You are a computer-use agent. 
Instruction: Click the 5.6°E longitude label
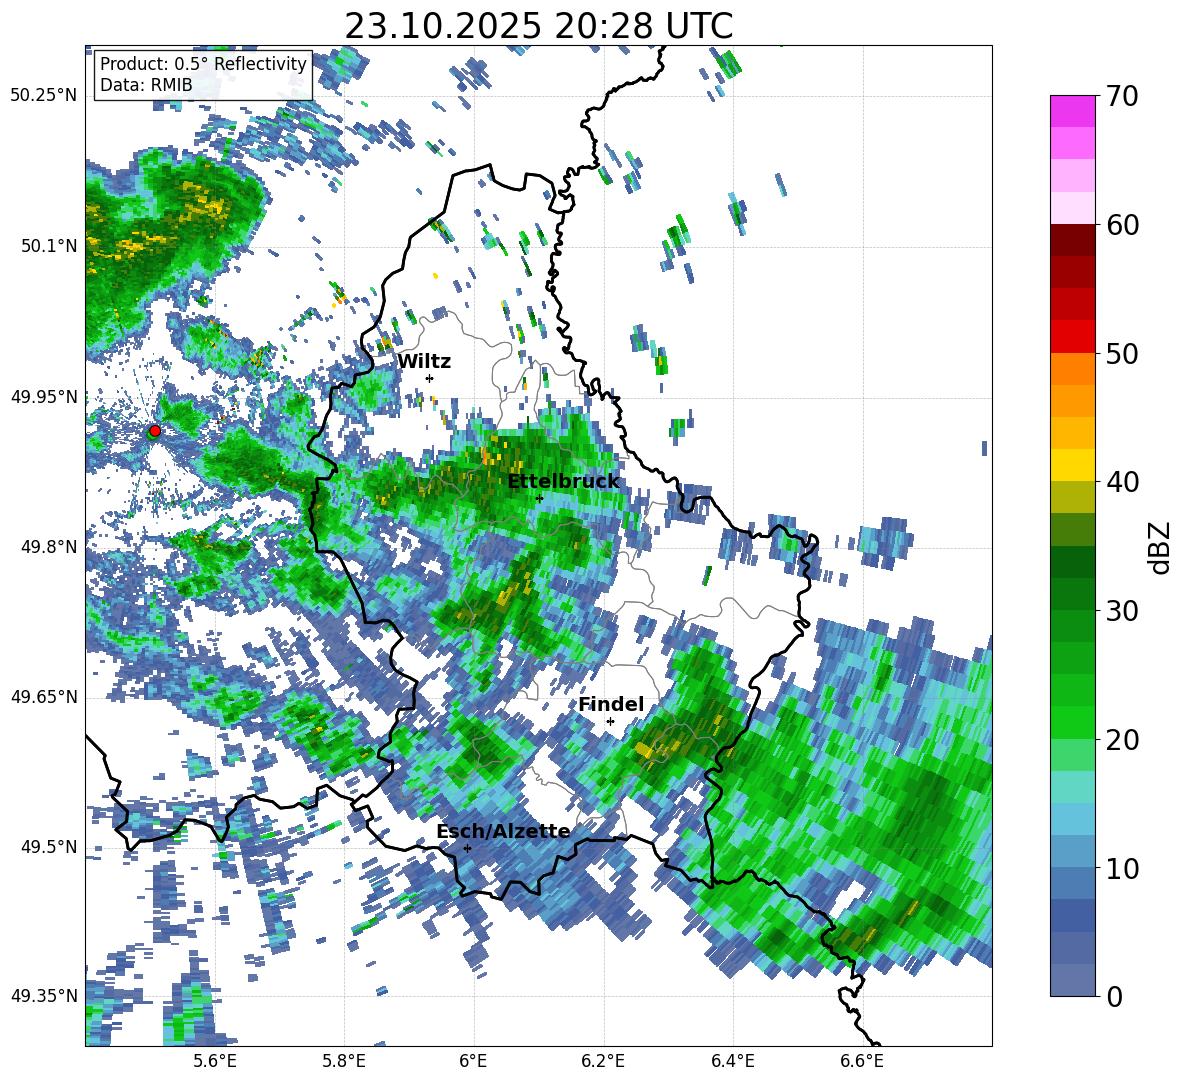tap(214, 1061)
